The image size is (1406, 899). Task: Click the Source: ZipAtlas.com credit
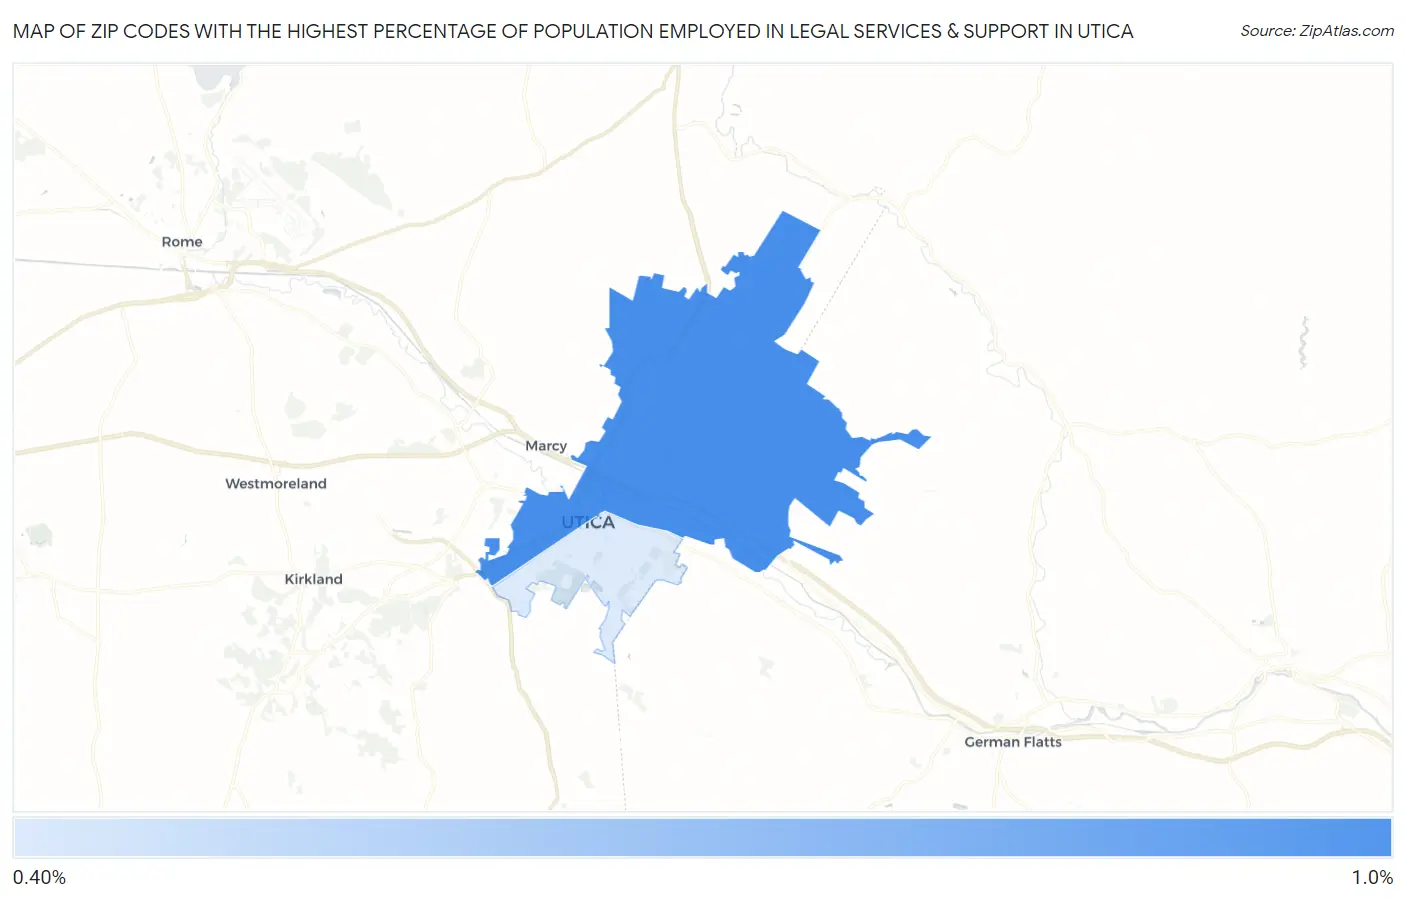[x=1317, y=31]
